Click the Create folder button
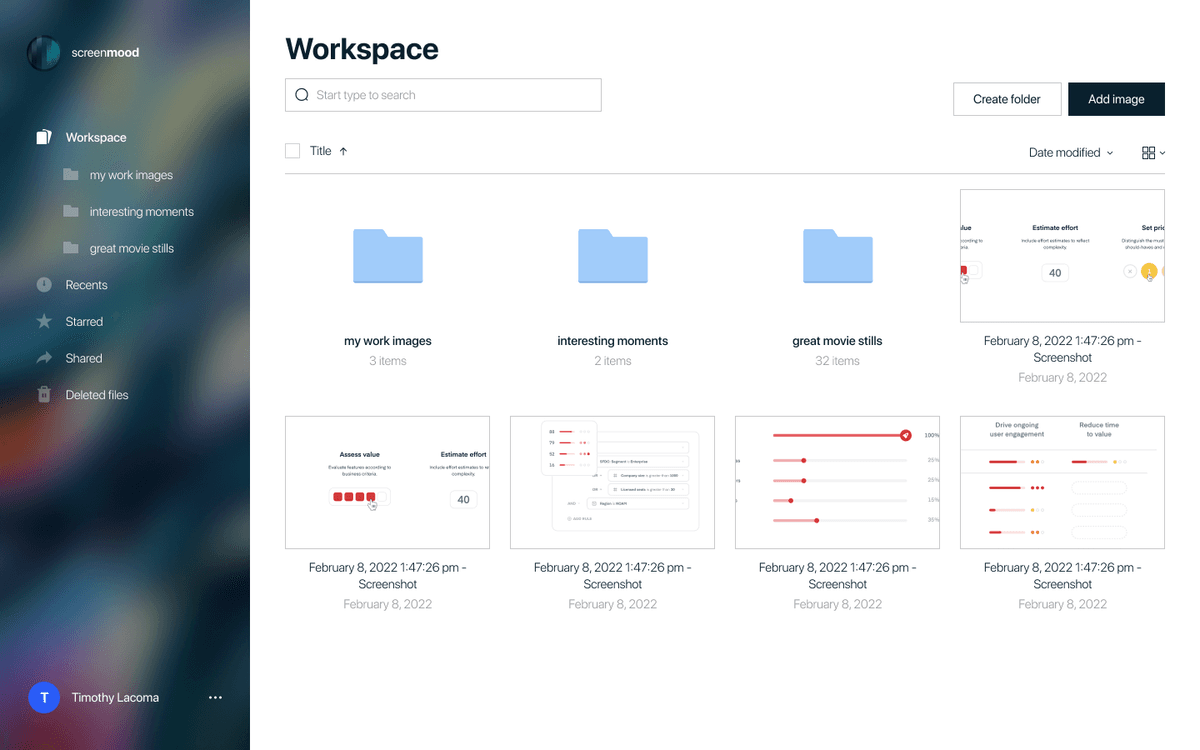 [x=1006, y=99]
